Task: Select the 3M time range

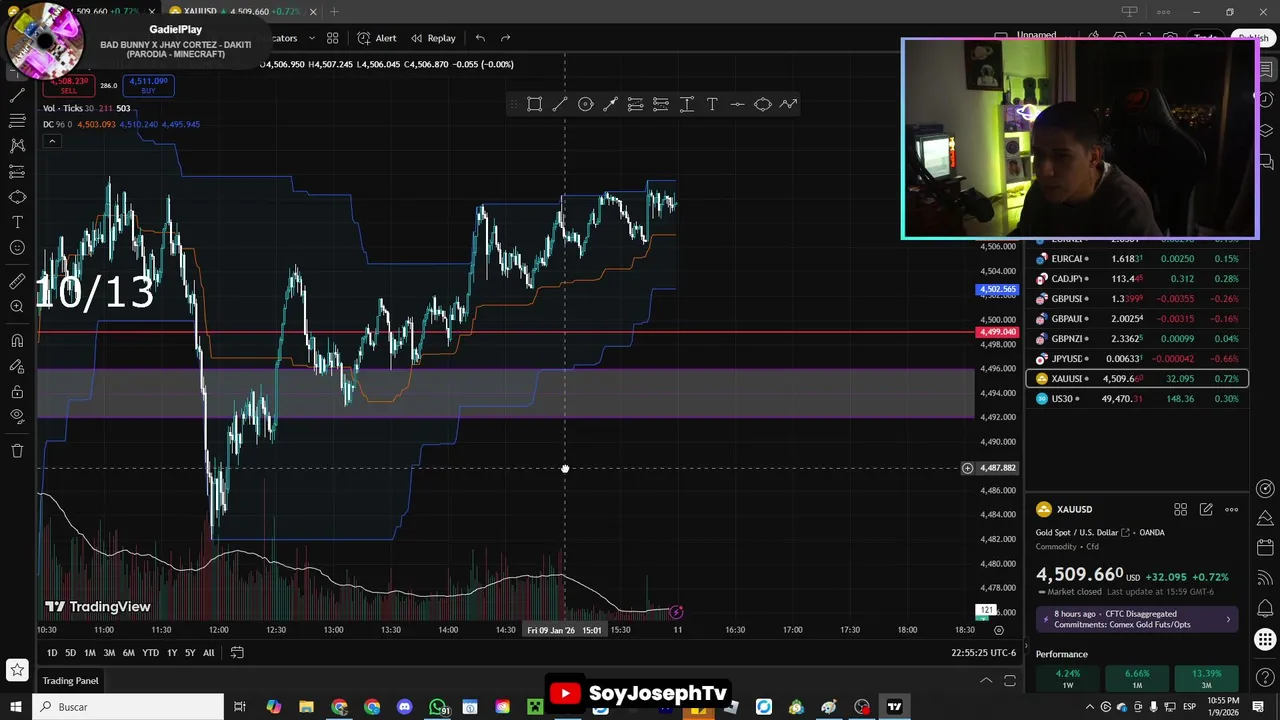Action: (x=109, y=653)
